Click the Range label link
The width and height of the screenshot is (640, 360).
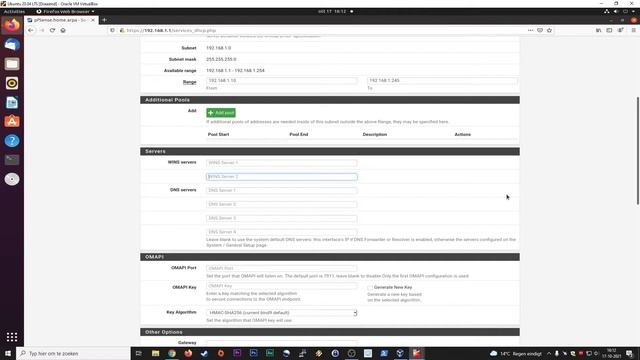[x=189, y=82]
